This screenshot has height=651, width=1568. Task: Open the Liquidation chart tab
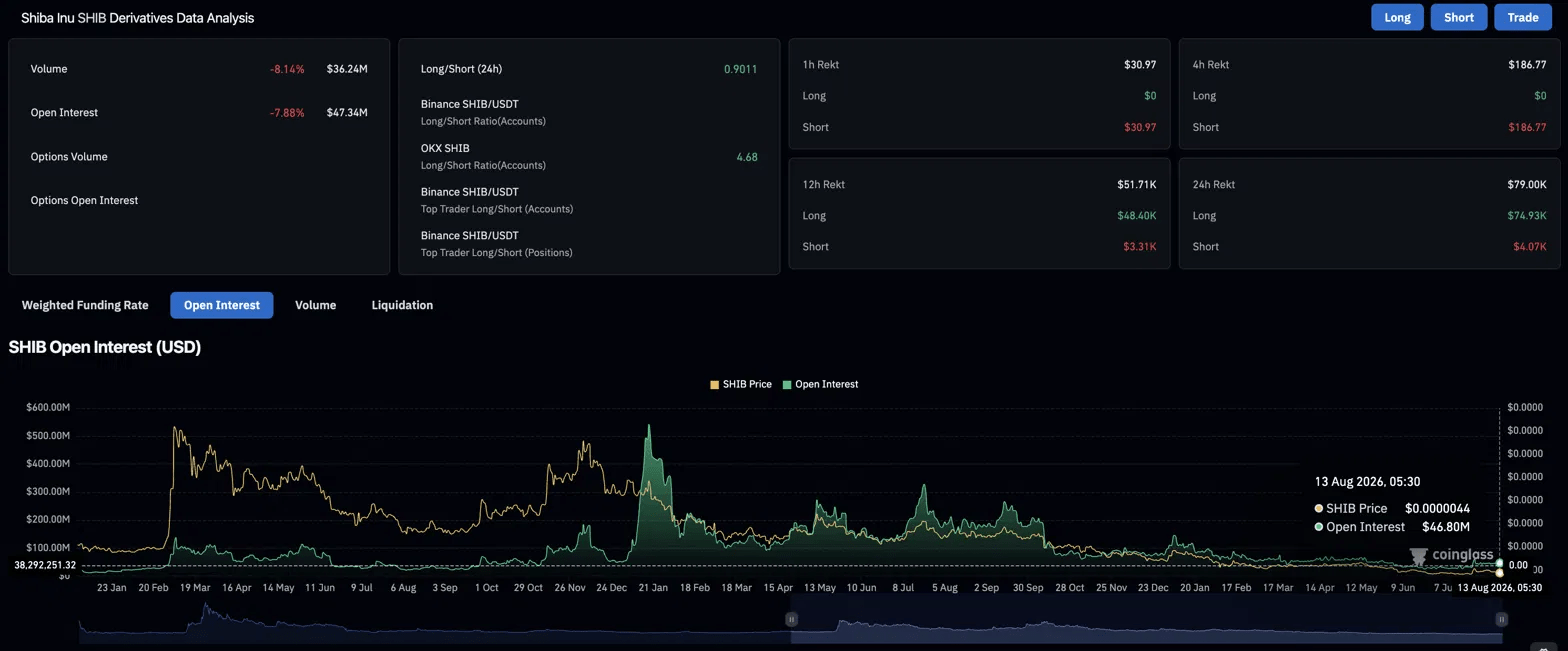coord(402,305)
